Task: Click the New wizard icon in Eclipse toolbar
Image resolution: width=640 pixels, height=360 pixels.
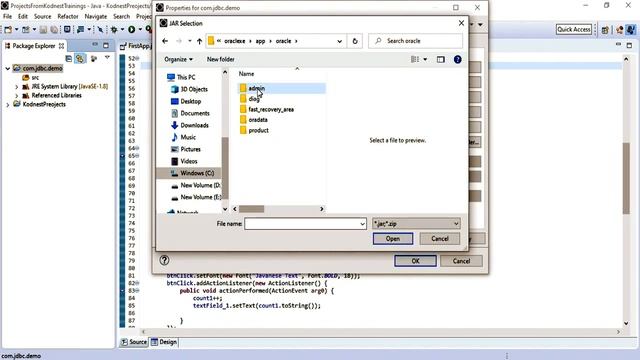Action: (8, 29)
